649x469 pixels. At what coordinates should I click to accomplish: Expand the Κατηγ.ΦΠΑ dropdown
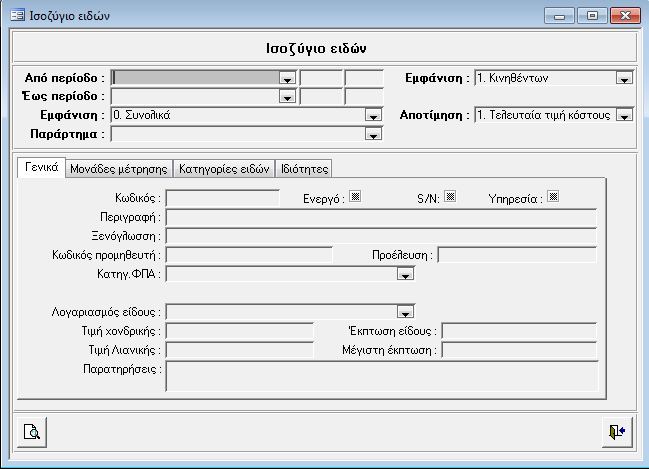(405, 273)
